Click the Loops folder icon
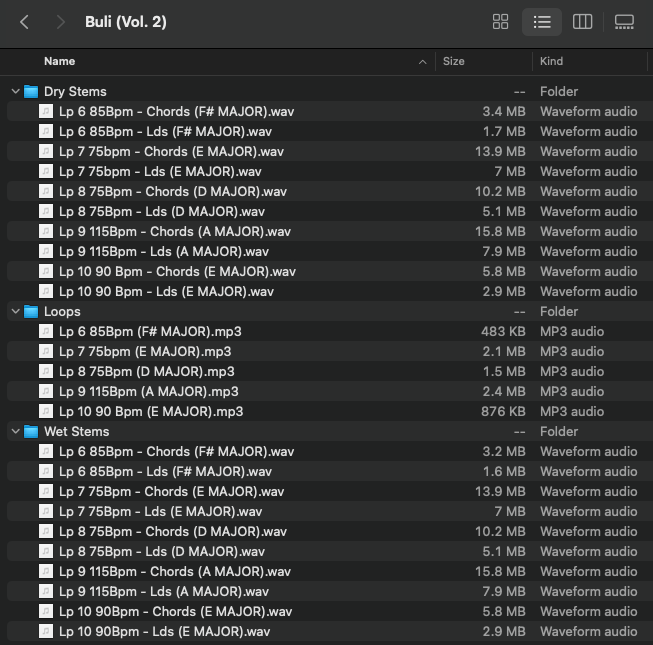The image size is (653, 645). [31, 311]
